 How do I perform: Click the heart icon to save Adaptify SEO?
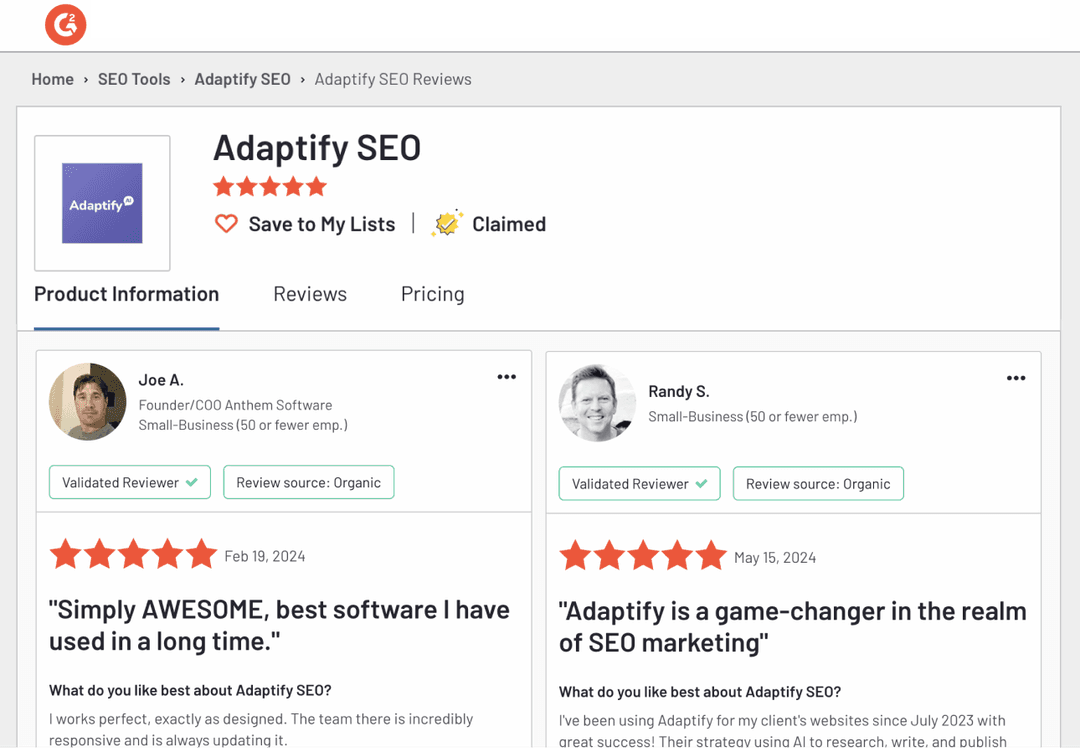pos(226,224)
